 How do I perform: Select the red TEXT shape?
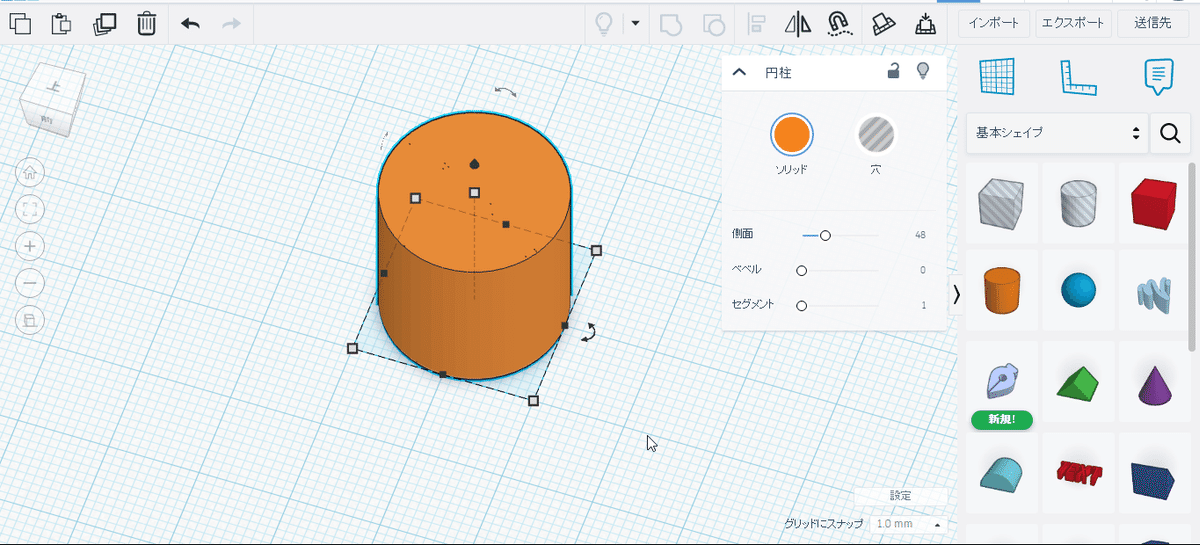click(1079, 473)
